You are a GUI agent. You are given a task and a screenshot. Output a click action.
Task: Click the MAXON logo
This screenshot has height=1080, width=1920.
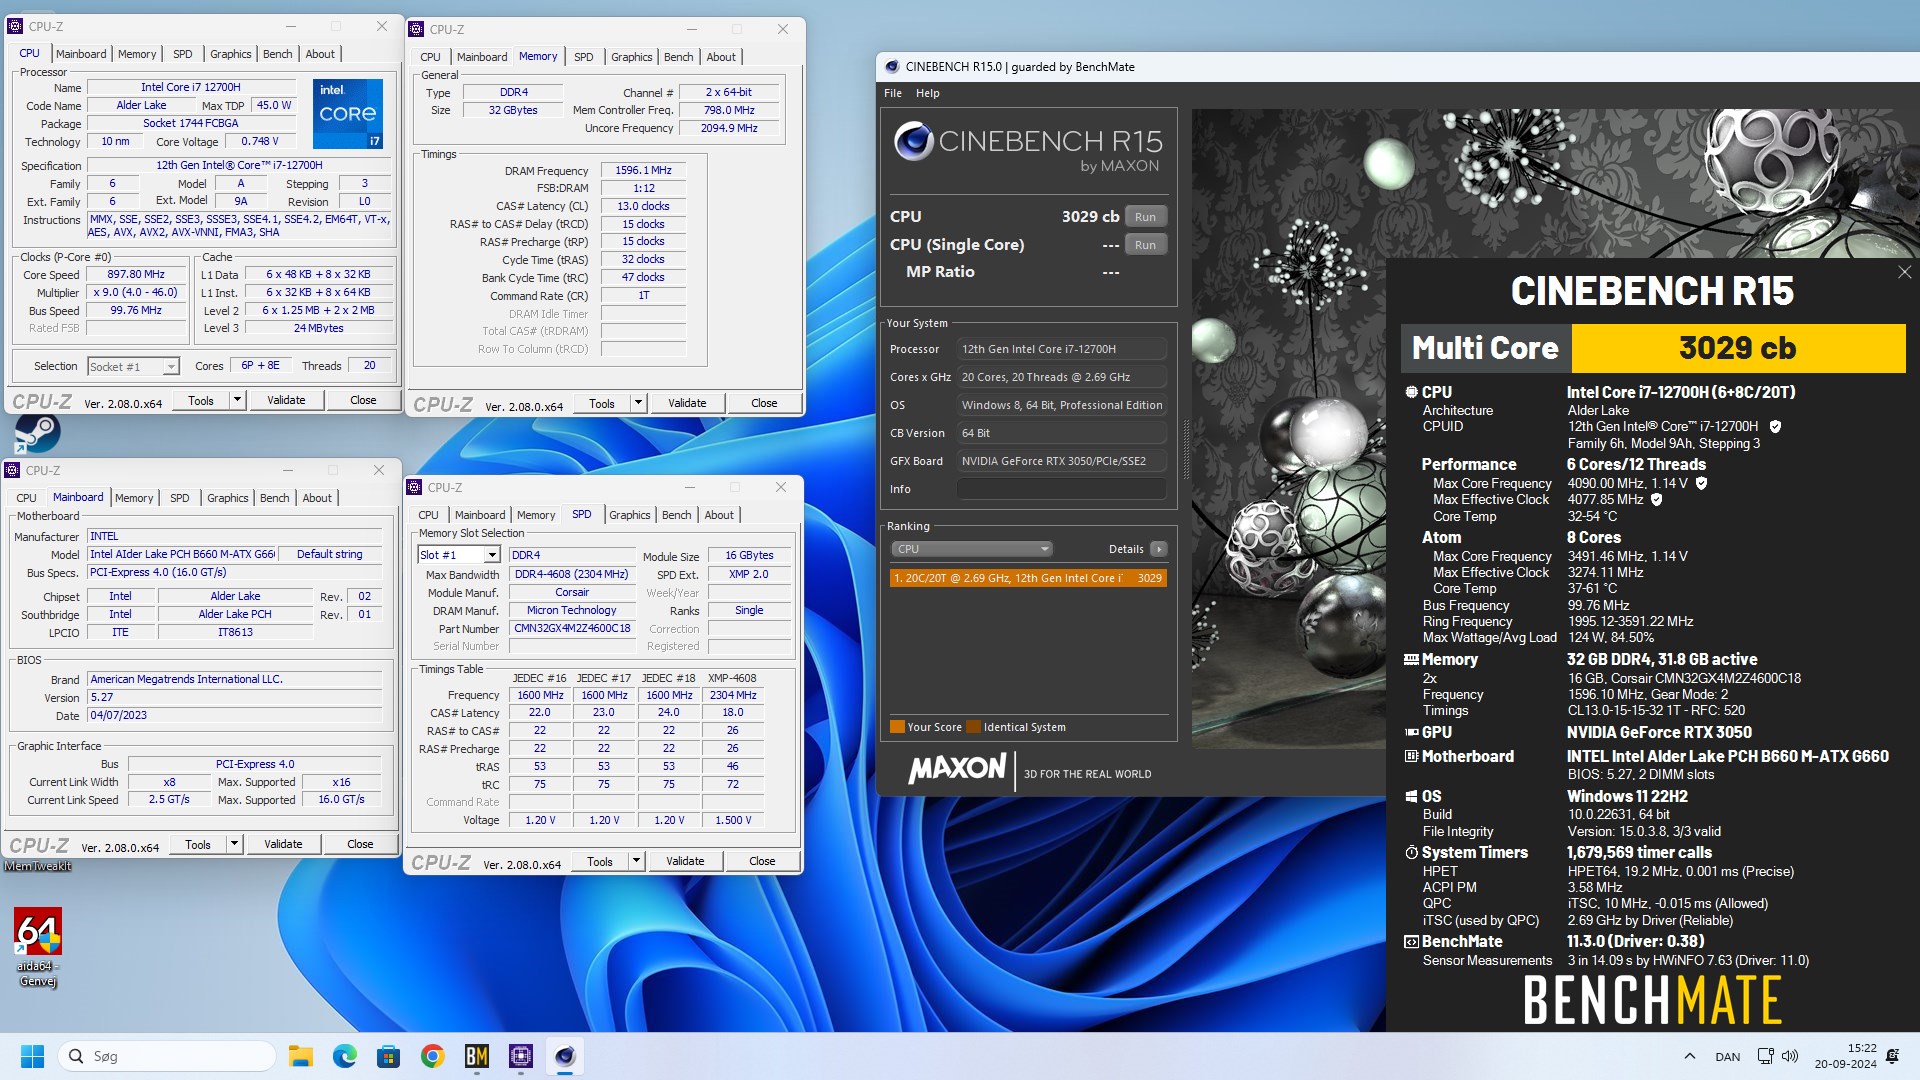tap(957, 769)
